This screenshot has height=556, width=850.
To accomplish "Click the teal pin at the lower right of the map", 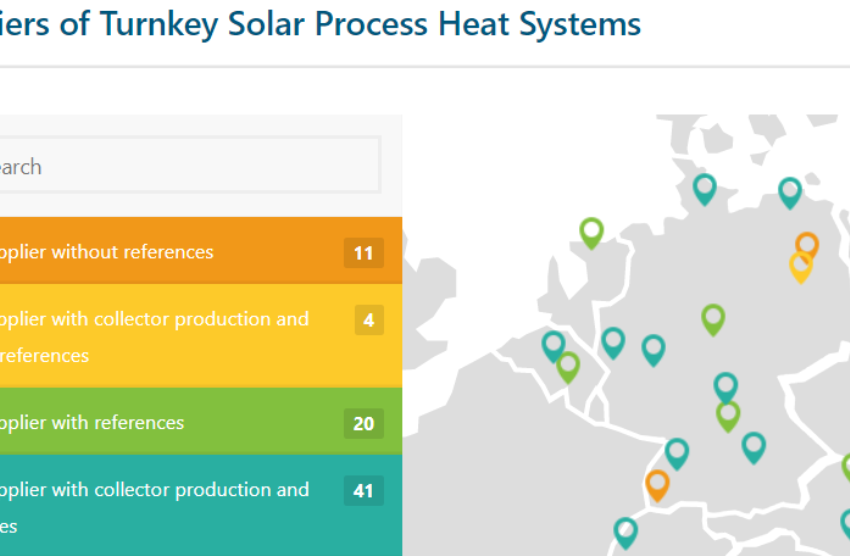I will pos(754,448).
